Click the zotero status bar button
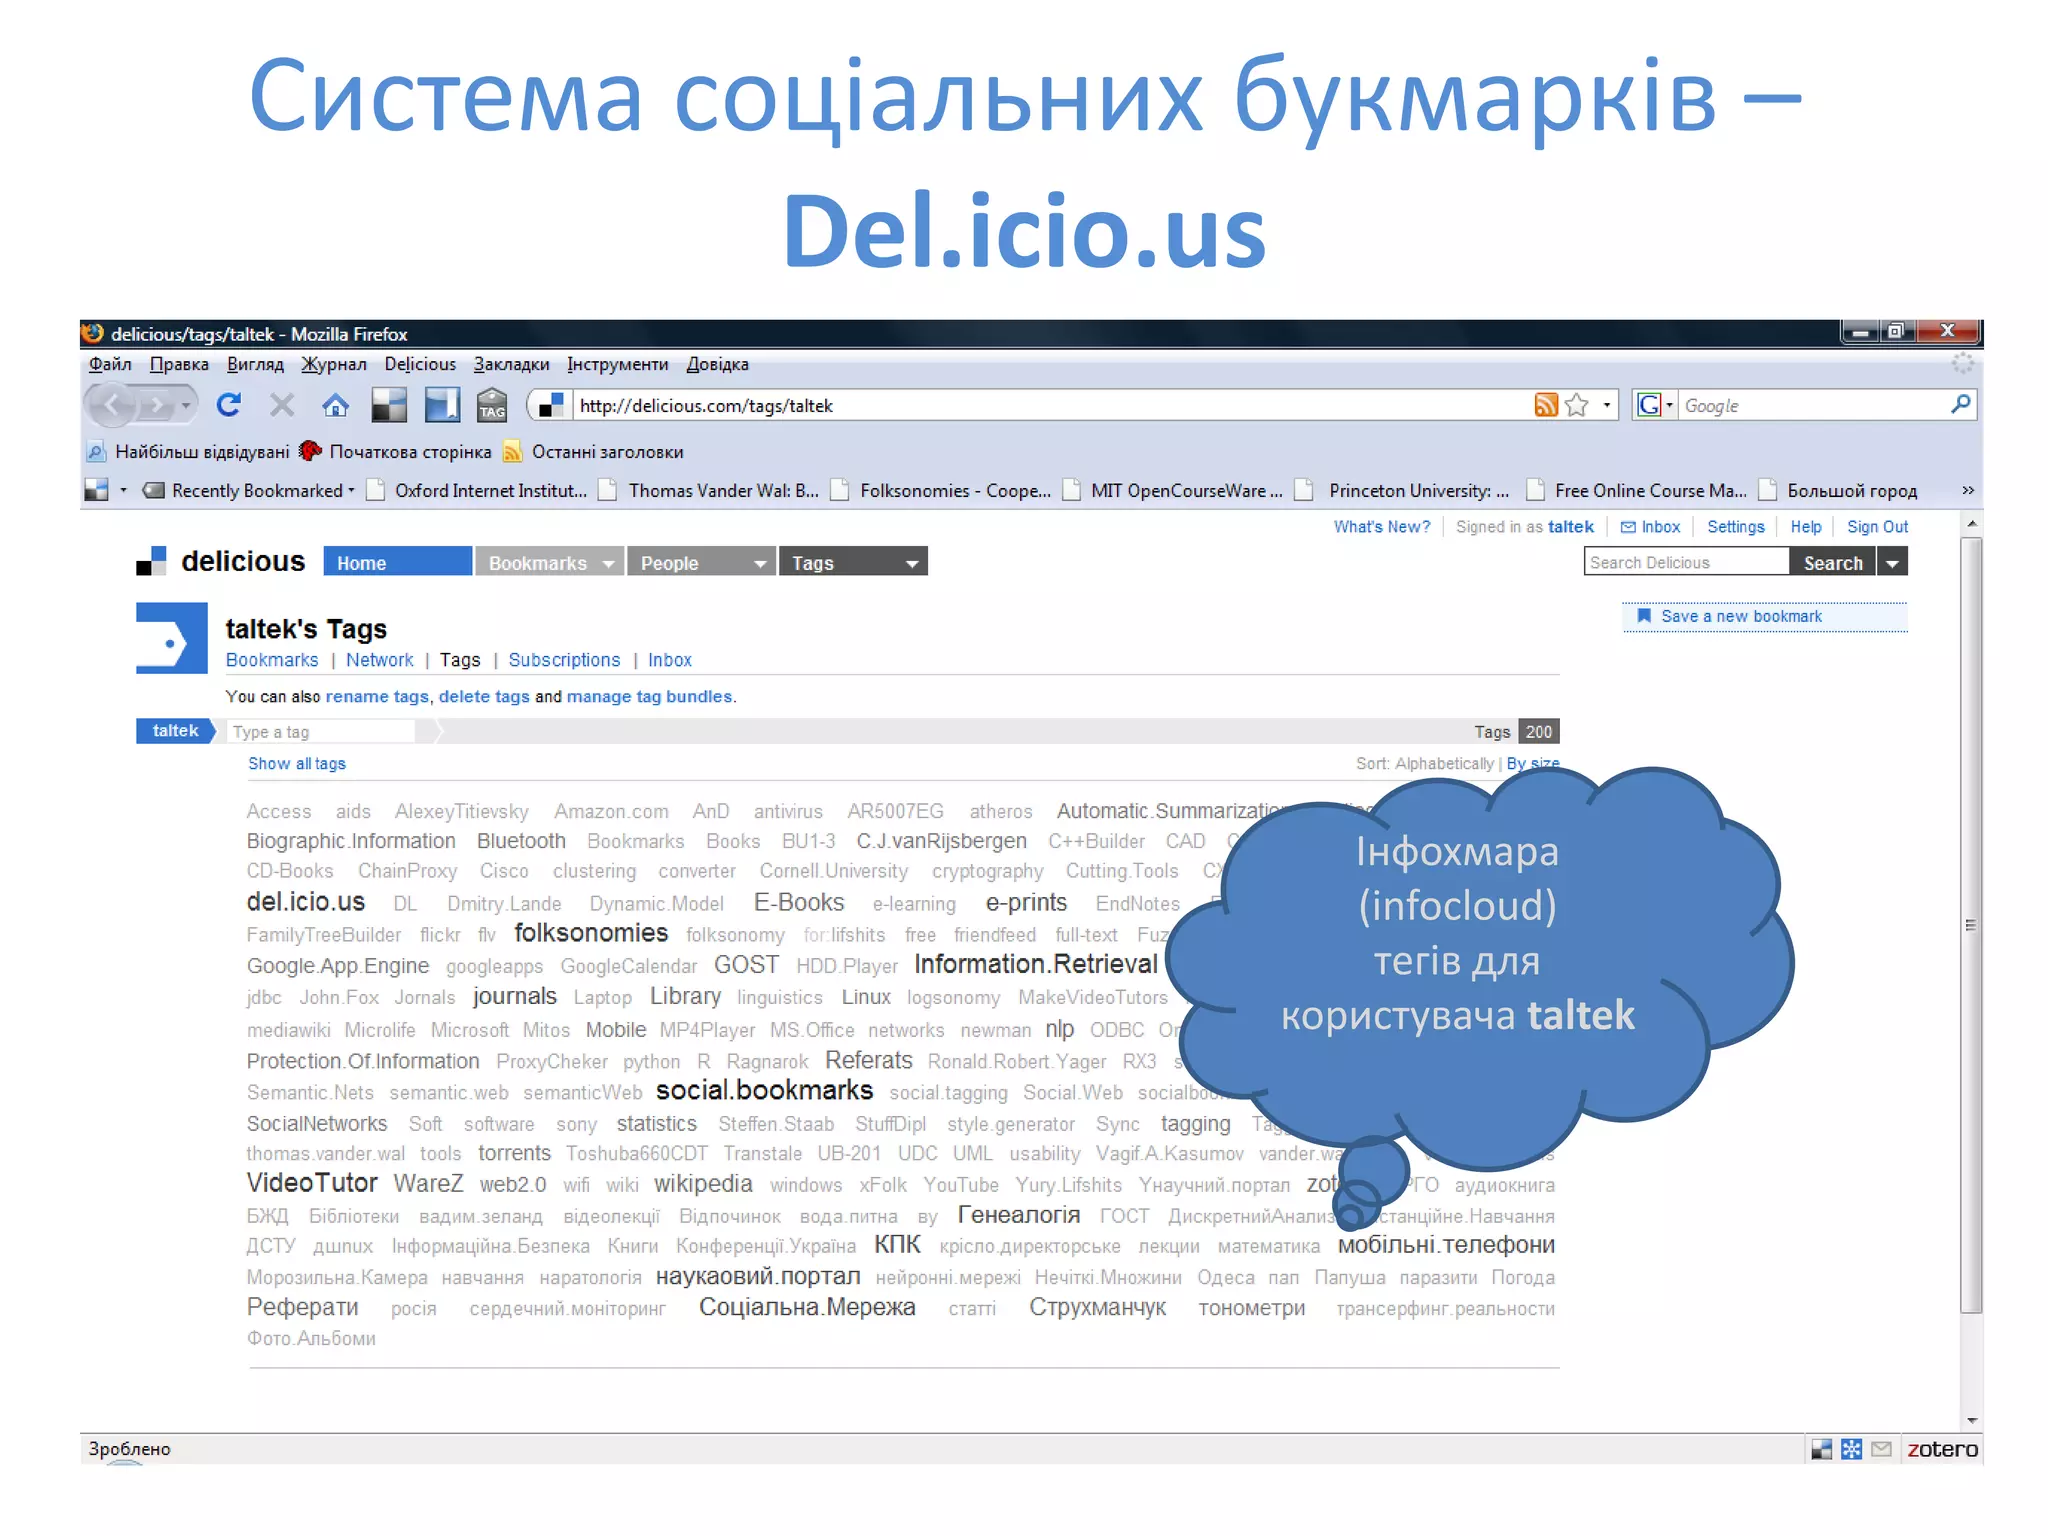This screenshot has height=1536, width=2048. pyautogui.click(x=1942, y=1449)
